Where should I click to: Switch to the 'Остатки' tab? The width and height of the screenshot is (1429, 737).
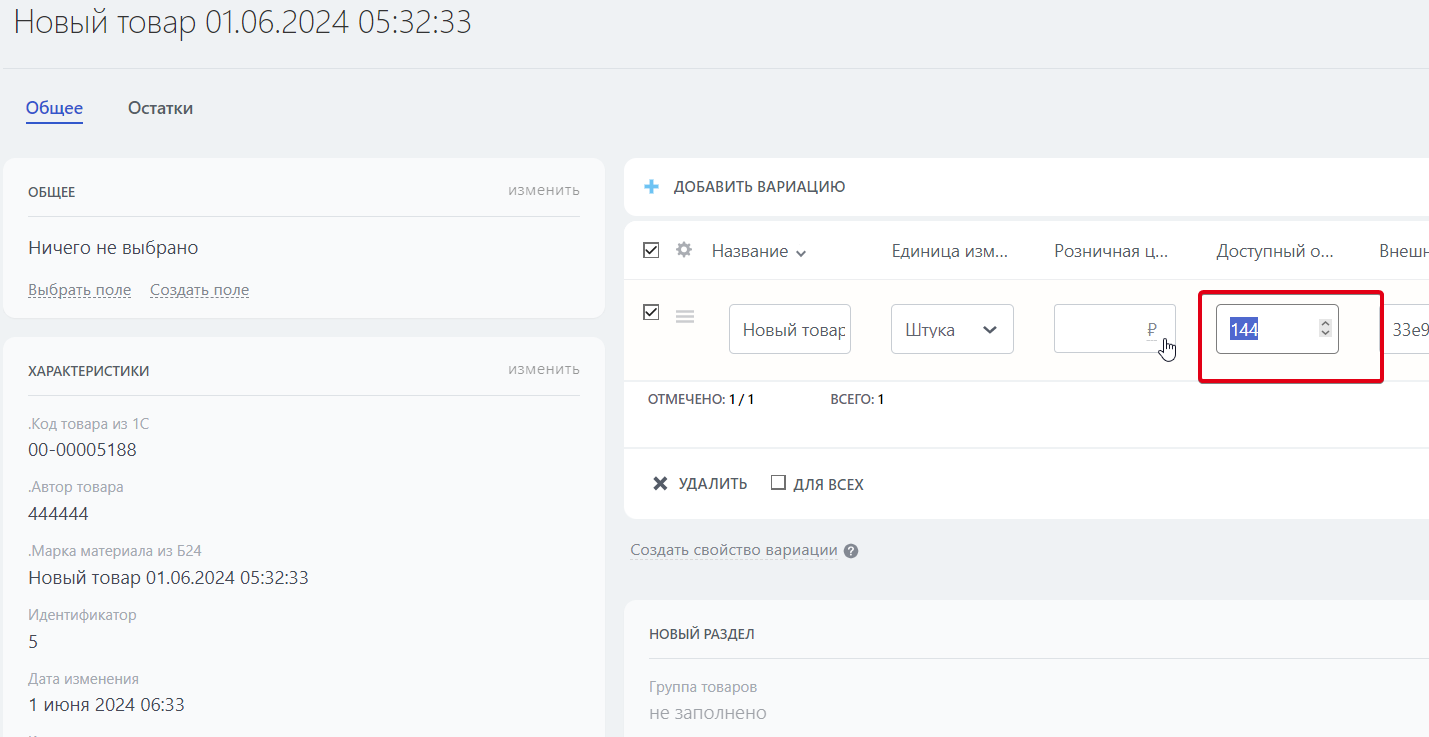pyautogui.click(x=160, y=108)
